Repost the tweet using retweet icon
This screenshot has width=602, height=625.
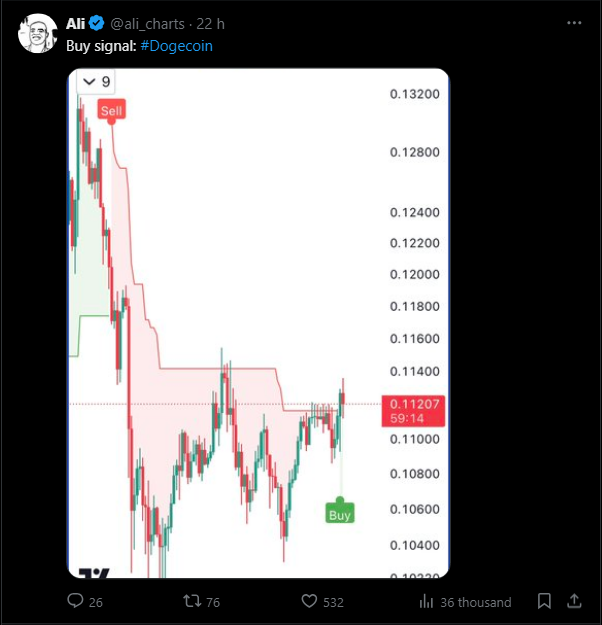(192, 601)
